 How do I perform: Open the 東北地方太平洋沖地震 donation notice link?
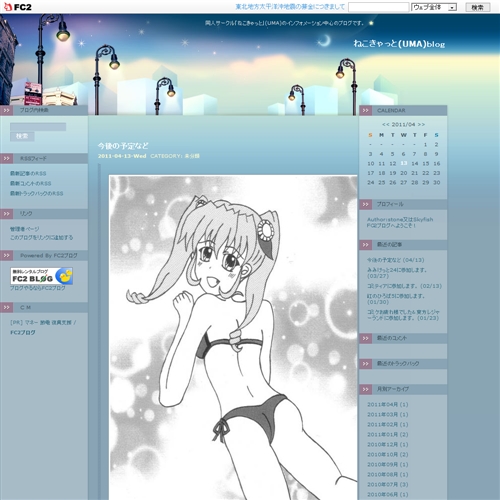[290, 7]
